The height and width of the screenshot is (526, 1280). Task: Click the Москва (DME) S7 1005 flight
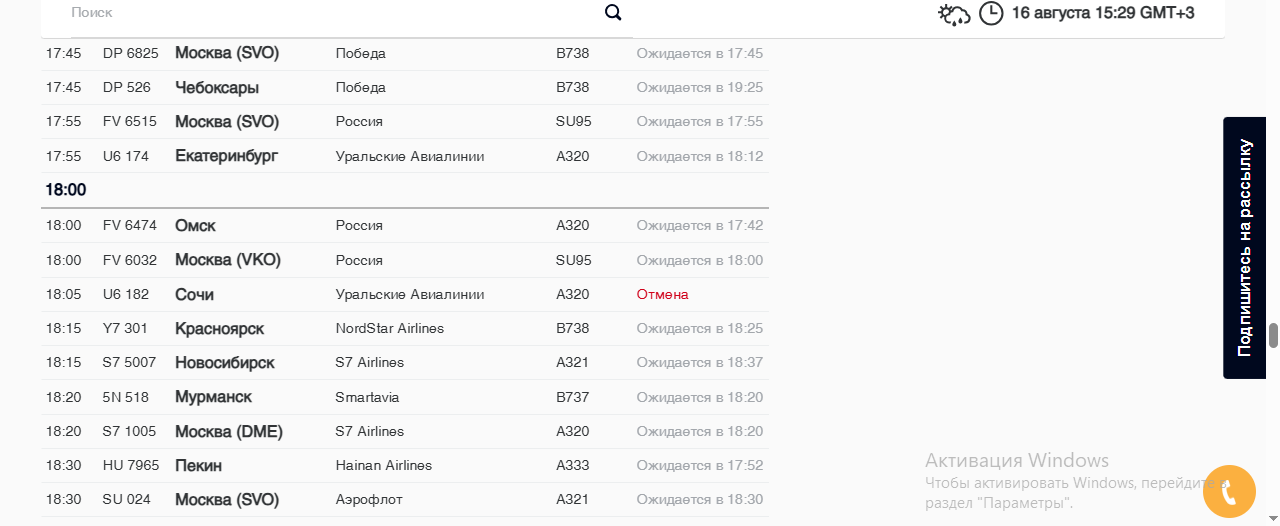(405, 432)
